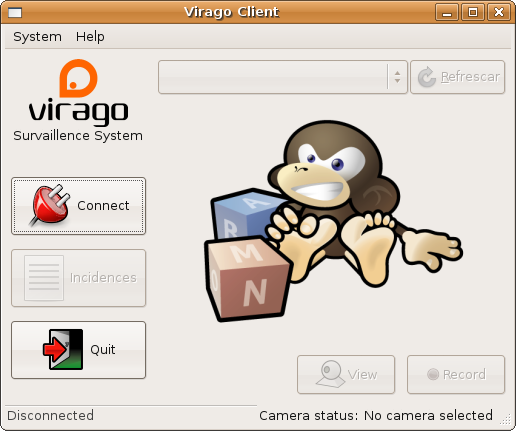The width and height of the screenshot is (516, 431).
Task: Click the window resize grip corner
Action: [x=506, y=420]
